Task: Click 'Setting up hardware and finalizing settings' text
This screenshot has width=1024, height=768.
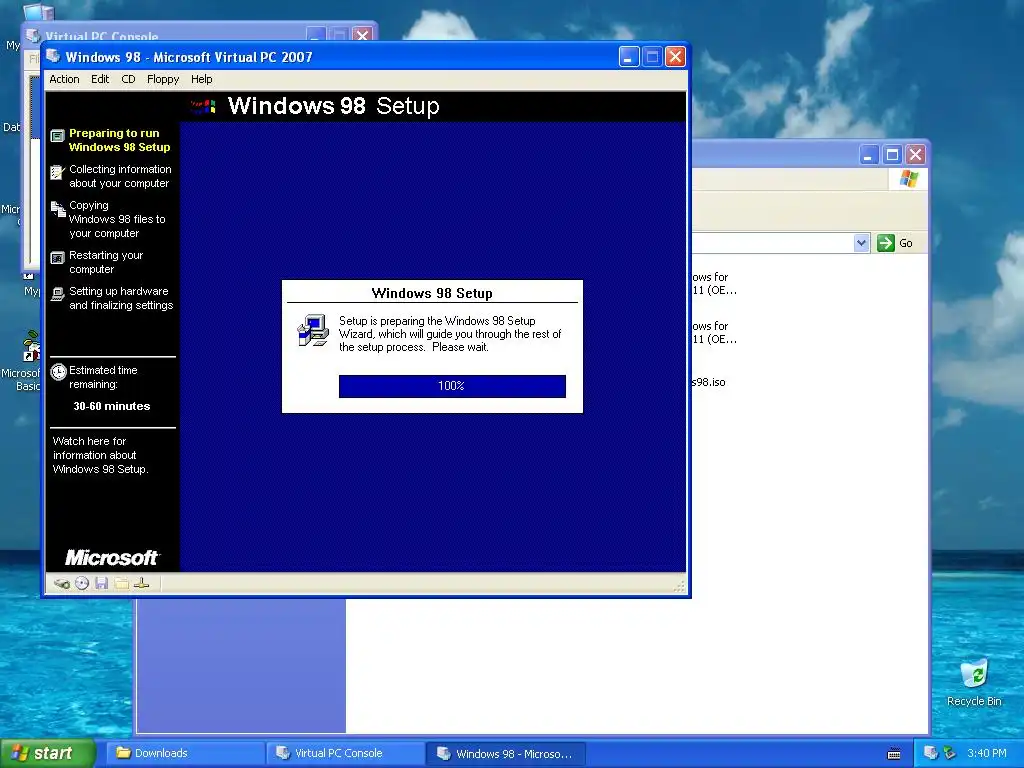Action: pyautogui.click(x=121, y=298)
